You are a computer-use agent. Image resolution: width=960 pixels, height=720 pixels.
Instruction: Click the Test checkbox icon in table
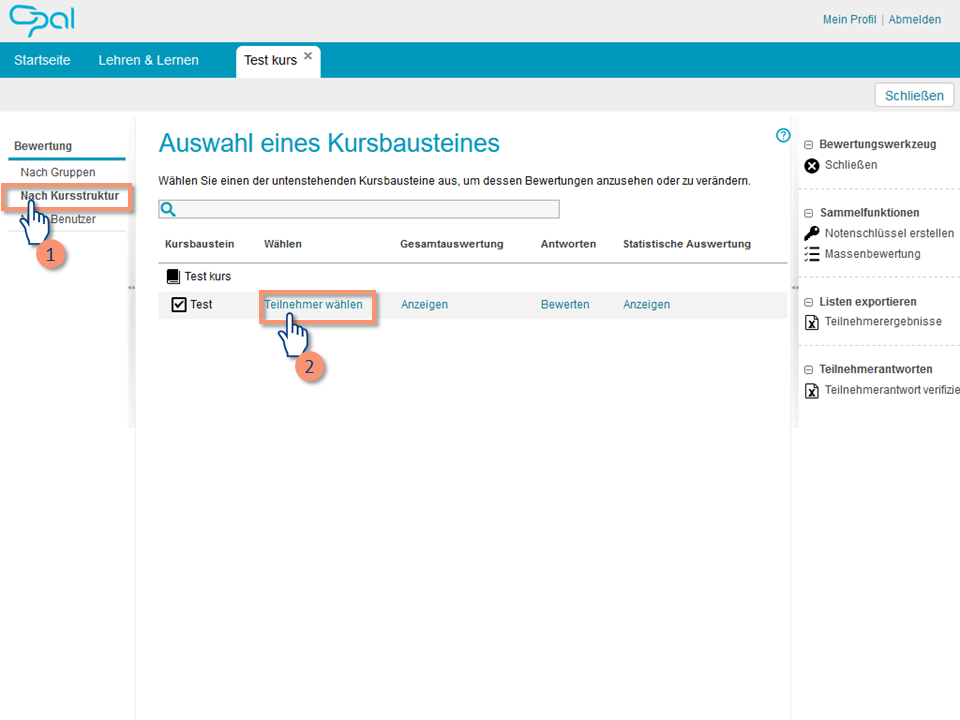(x=179, y=304)
